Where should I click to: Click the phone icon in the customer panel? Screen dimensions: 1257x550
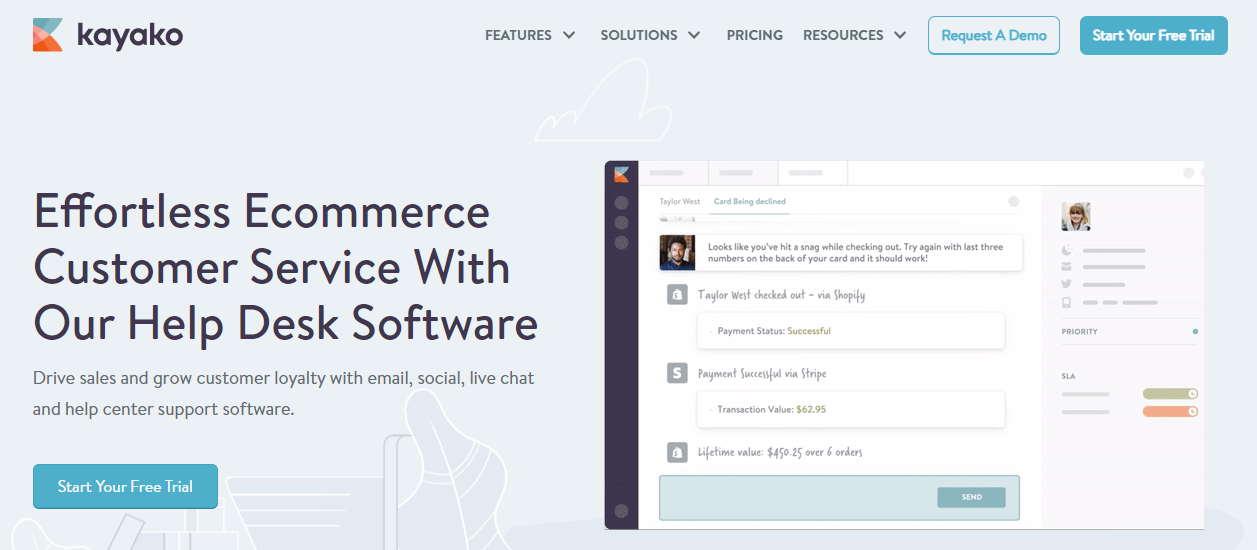(x=1067, y=302)
